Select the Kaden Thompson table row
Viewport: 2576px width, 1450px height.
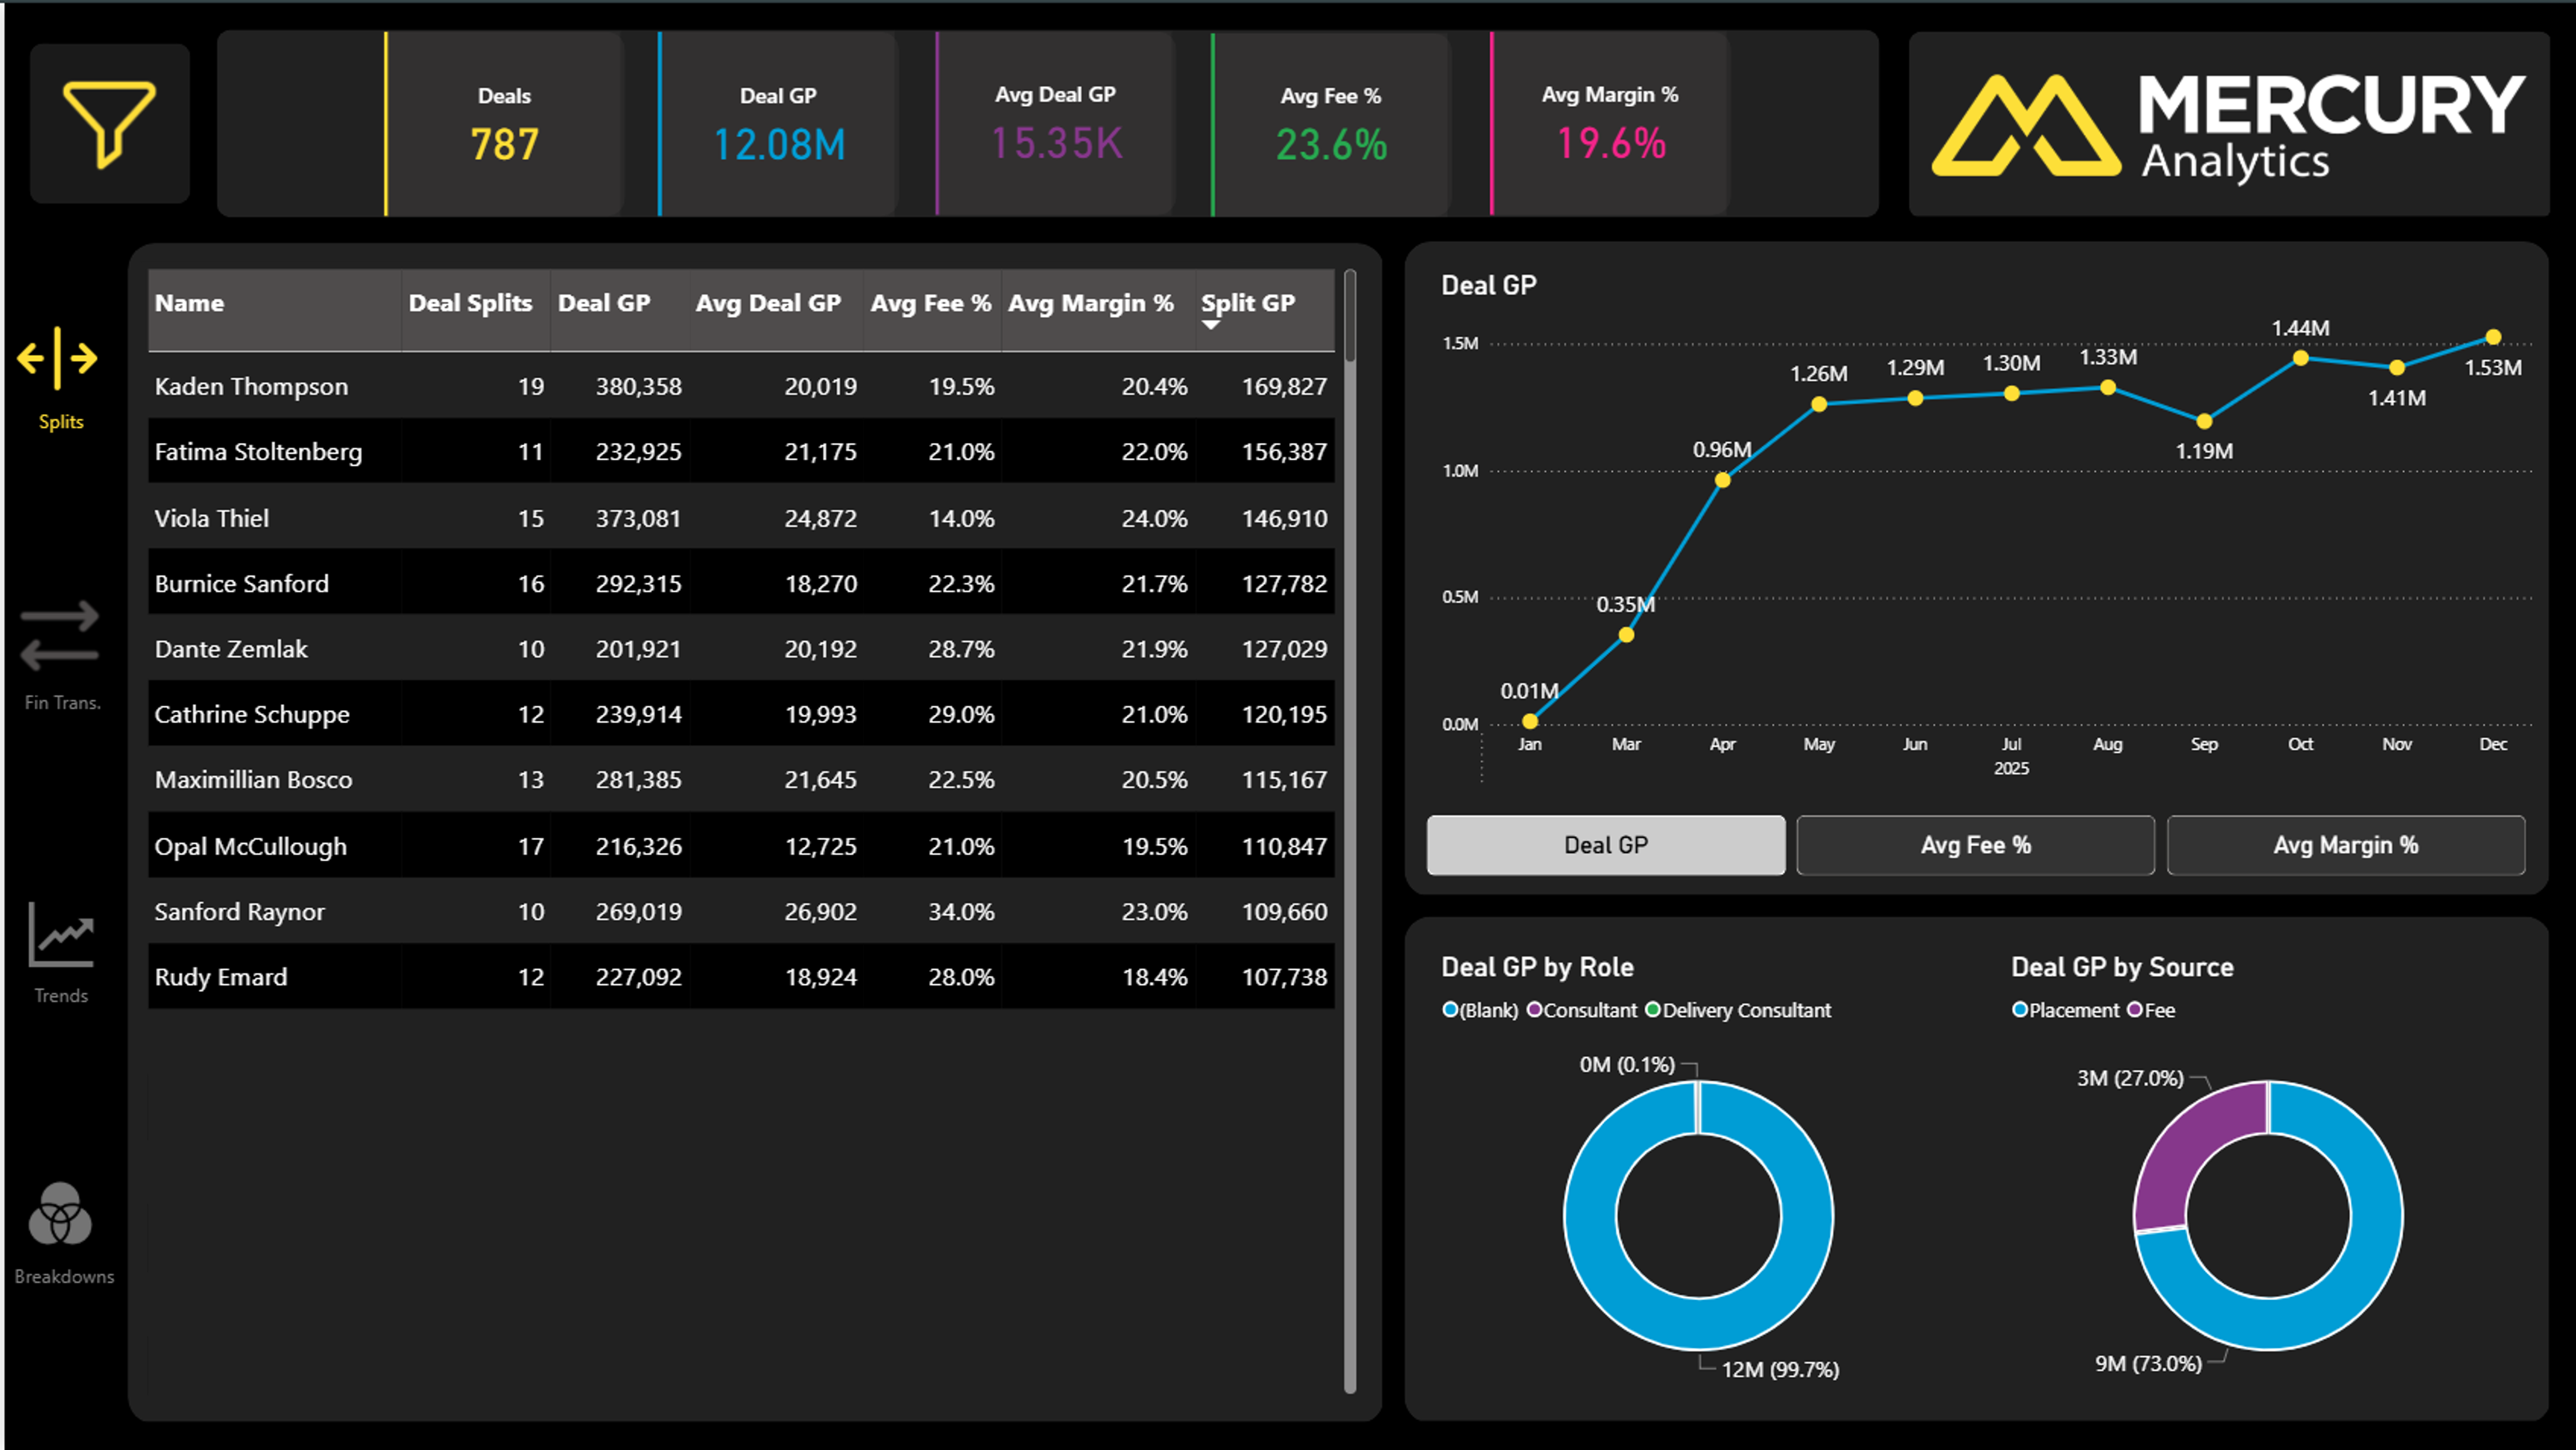[x=251, y=387]
